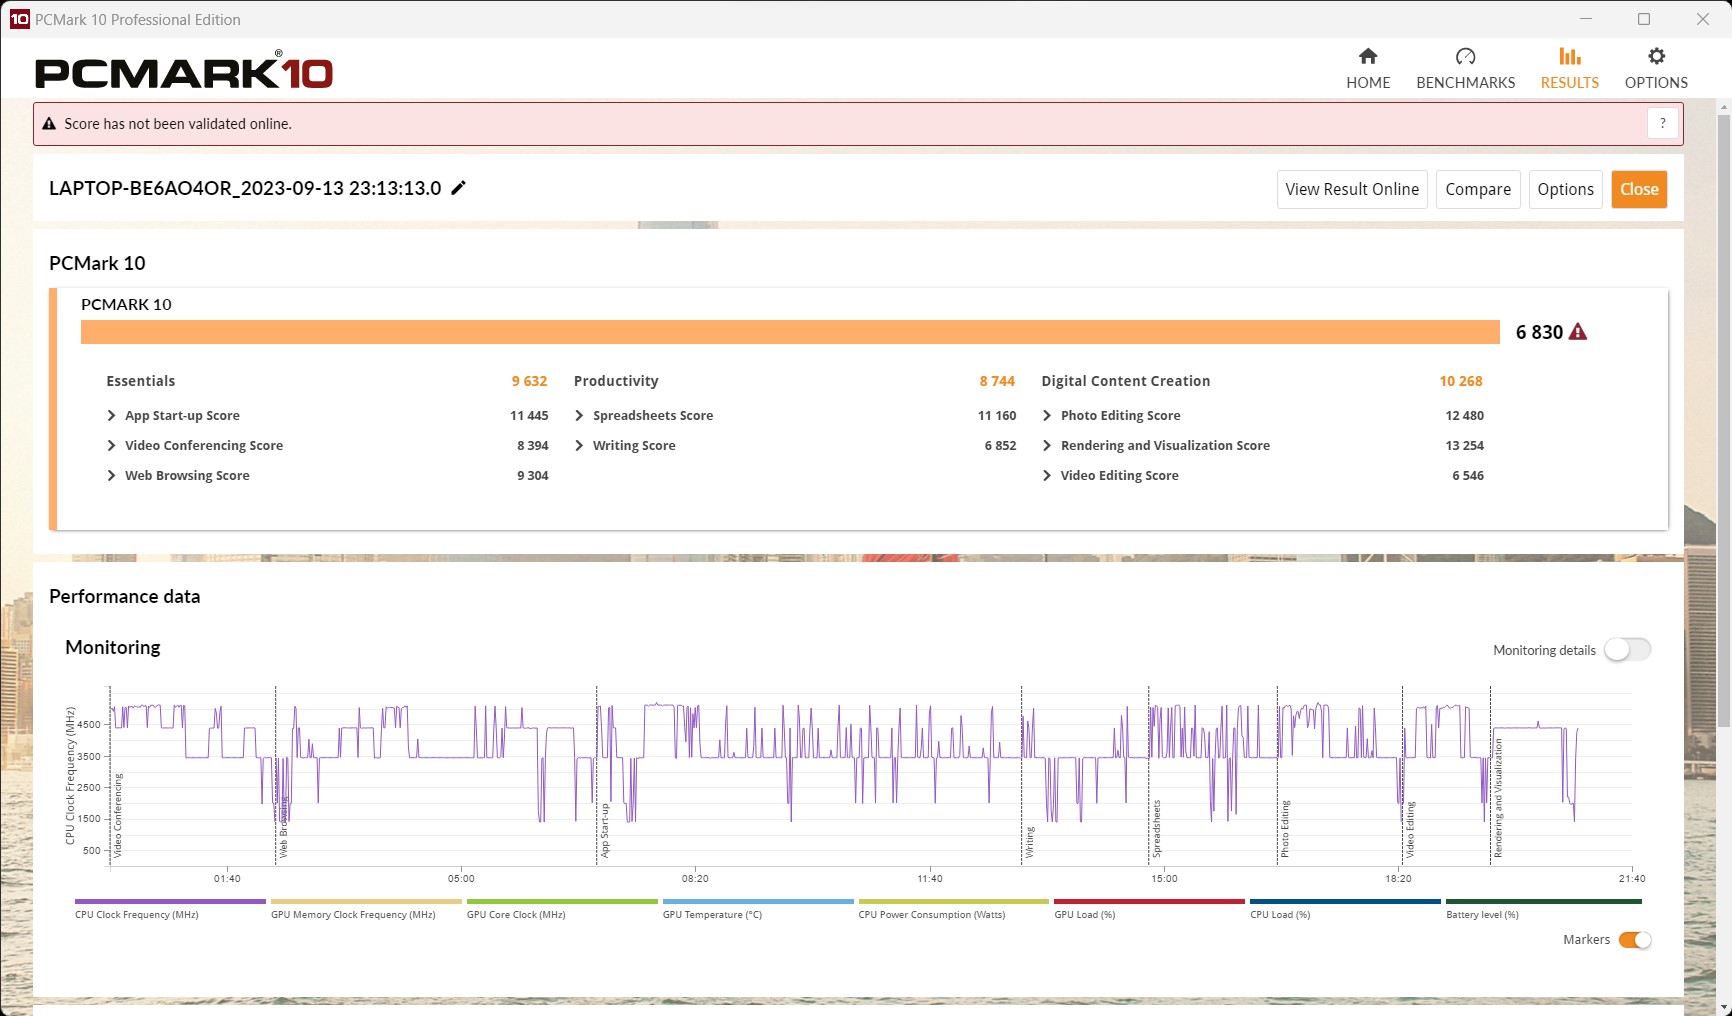Select GPU Core Clock legend swatch

(562, 901)
